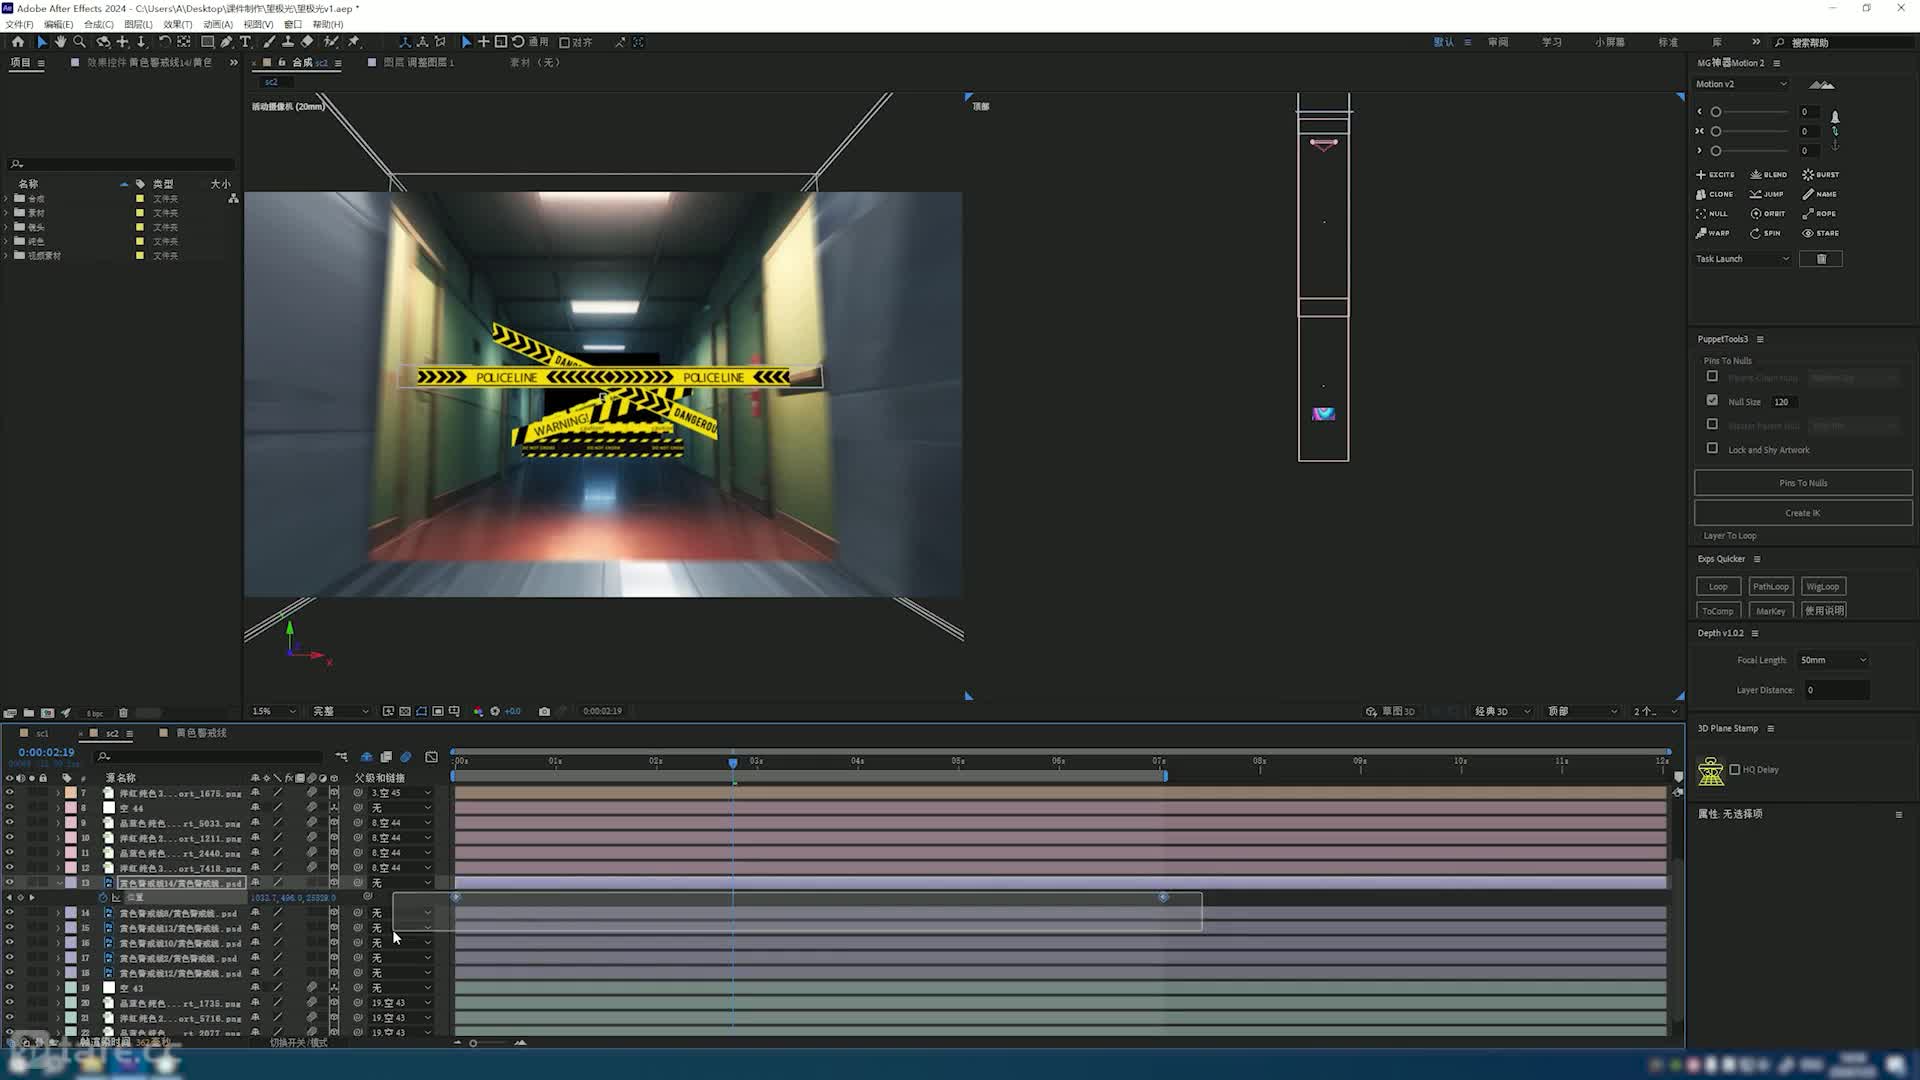Click the ORBIT button in Motion 2

pos(1768,213)
